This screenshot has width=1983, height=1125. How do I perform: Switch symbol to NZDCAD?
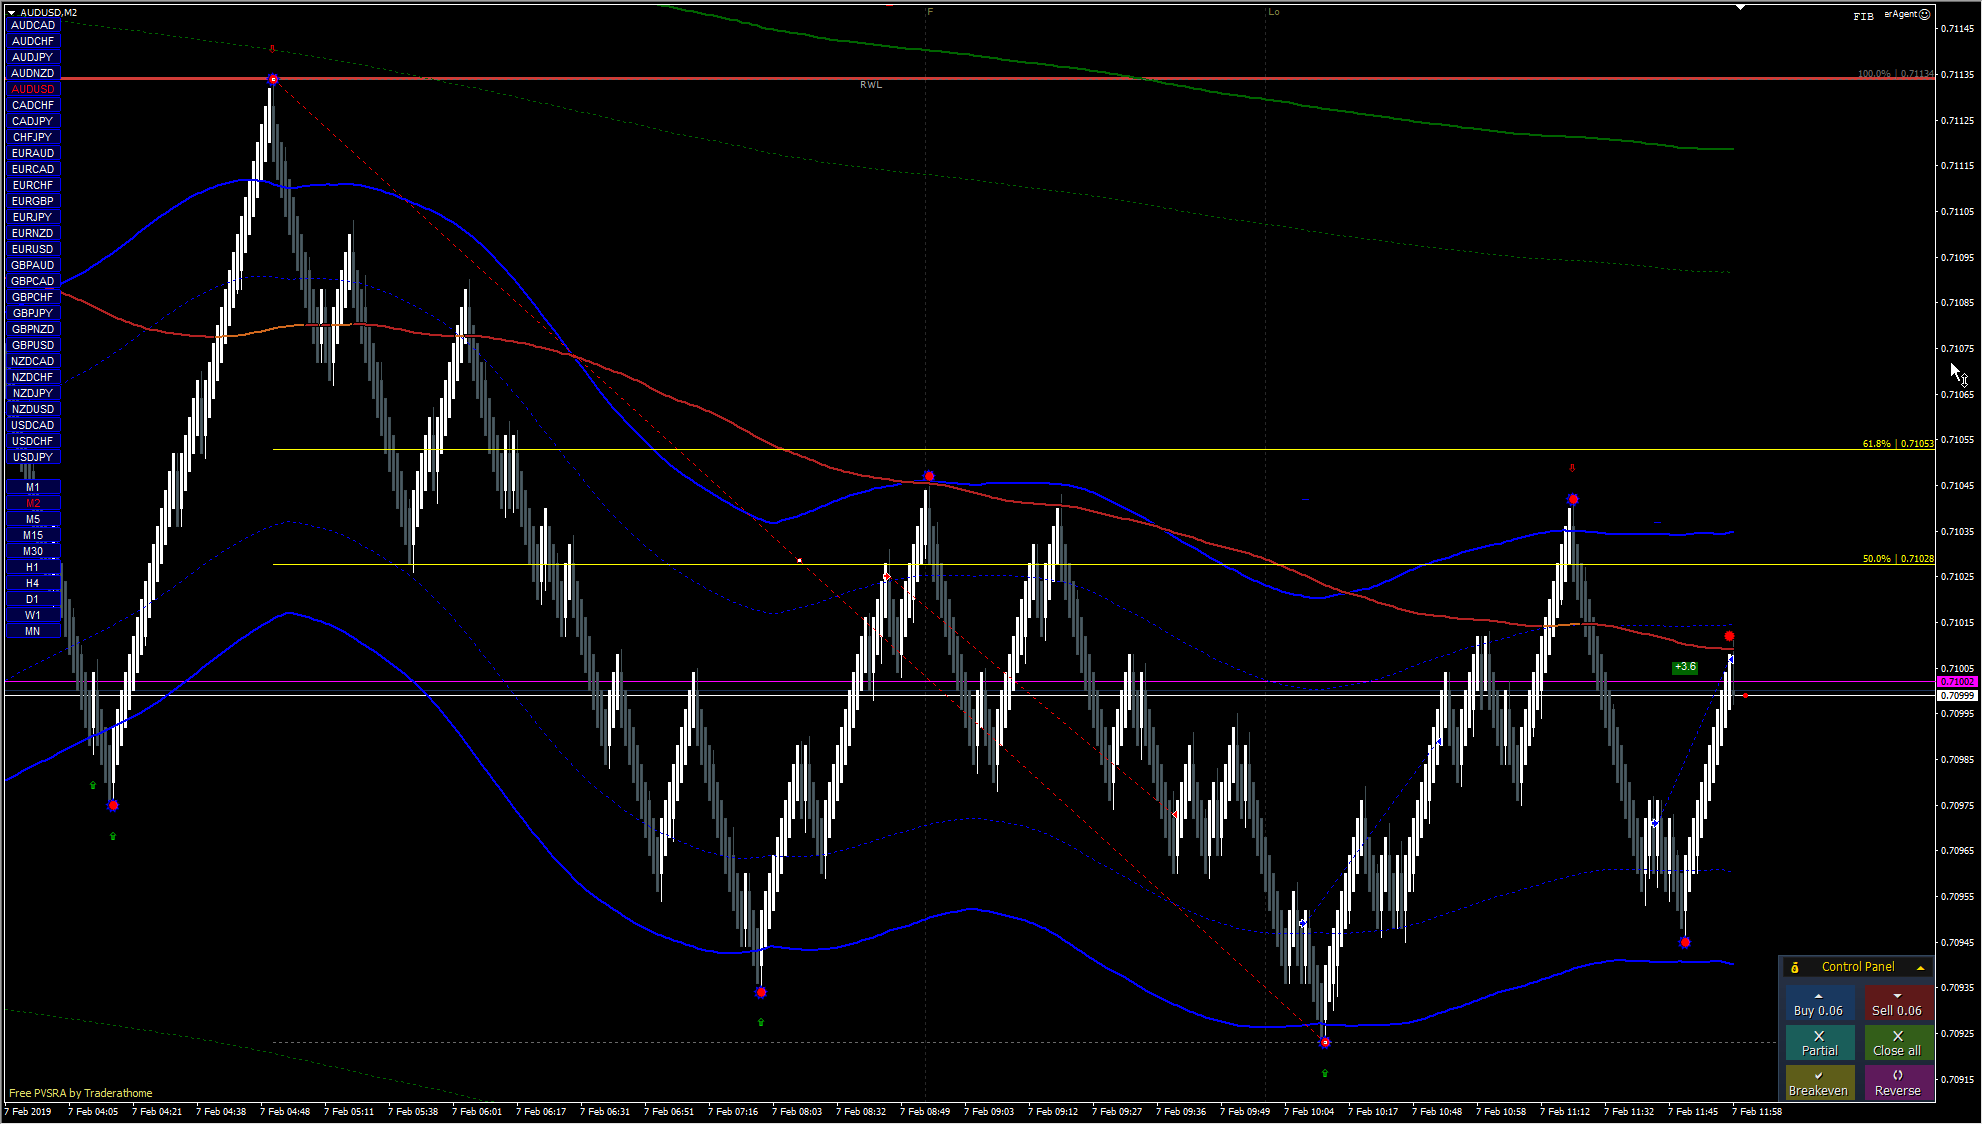point(33,361)
